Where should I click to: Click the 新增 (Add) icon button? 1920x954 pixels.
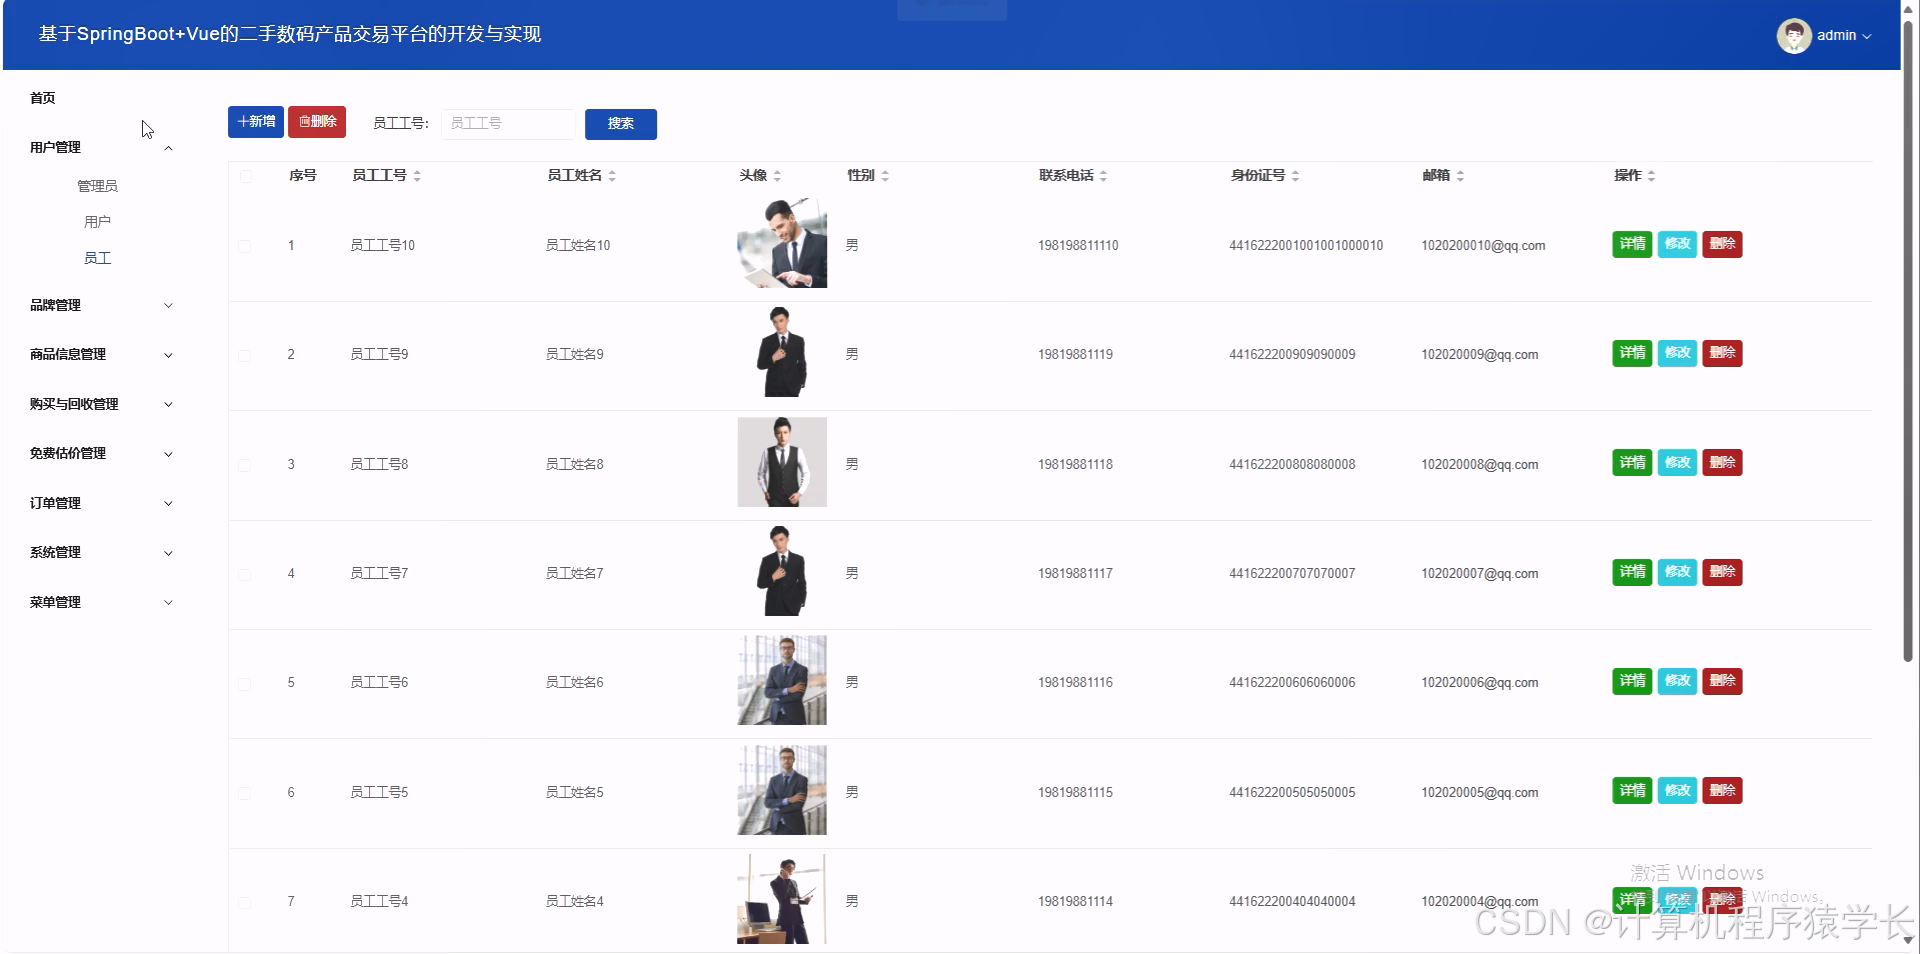click(255, 122)
